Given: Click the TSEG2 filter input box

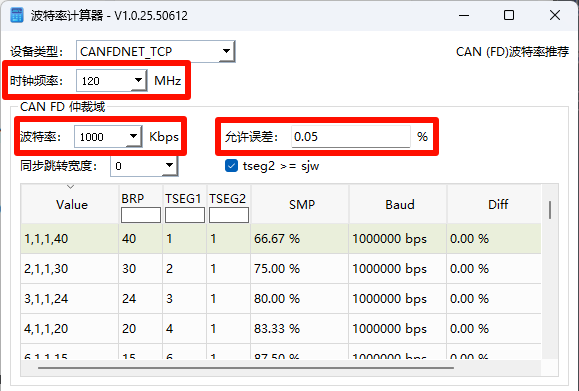Looking at the screenshot, I should tap(229, 215).
